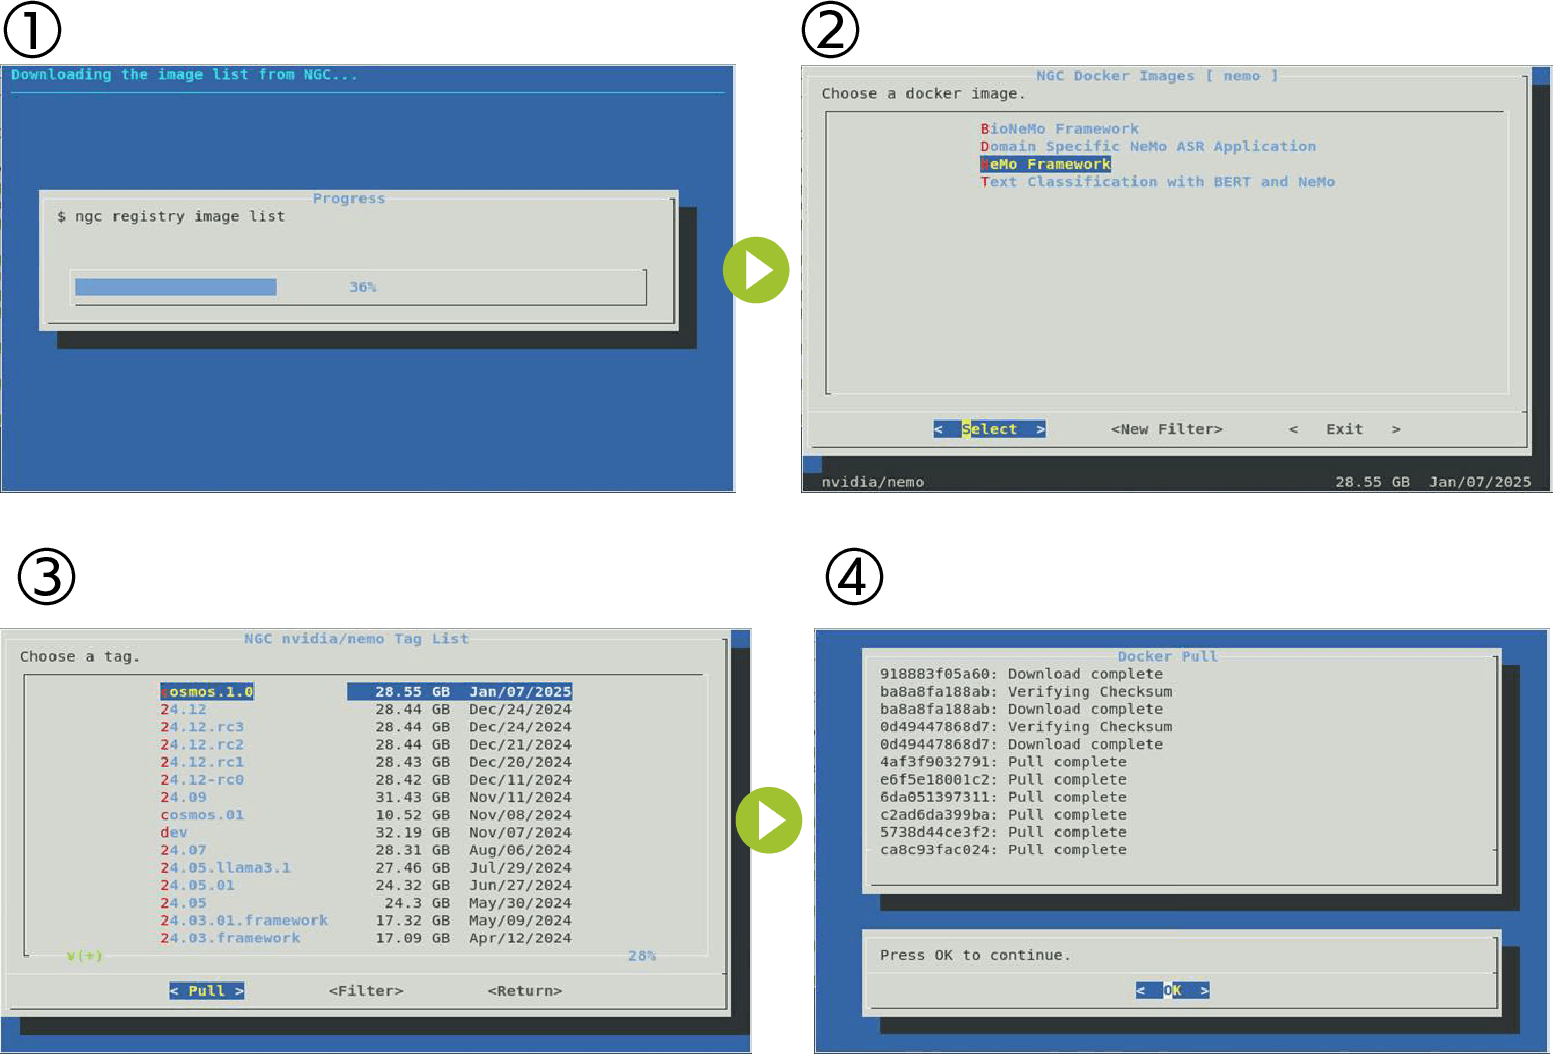Select the 24.07 tag
Screen dimensions: 1553x1055
click(x=366, y=850)
